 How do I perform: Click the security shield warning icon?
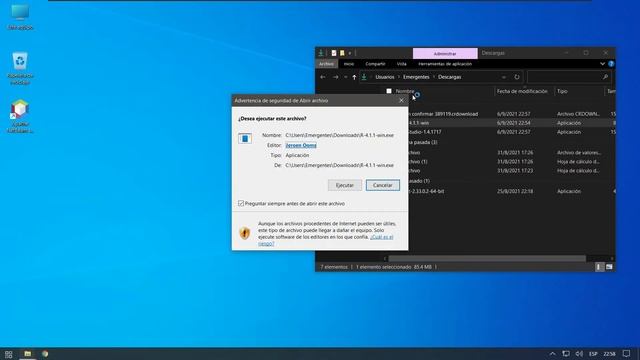pos(244,233)
